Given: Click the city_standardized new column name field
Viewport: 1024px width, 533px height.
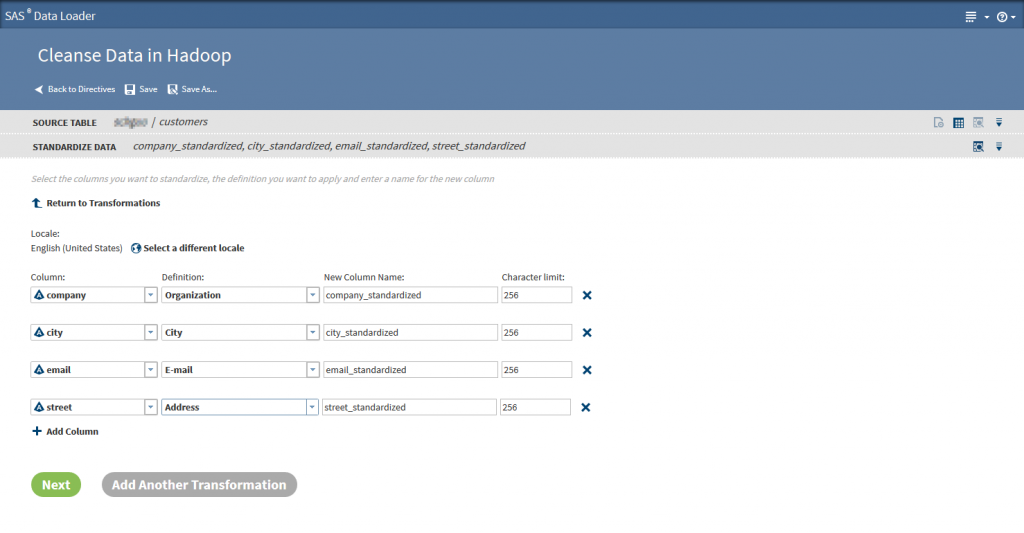Looking at the screenshot, I should coord(410,333).
